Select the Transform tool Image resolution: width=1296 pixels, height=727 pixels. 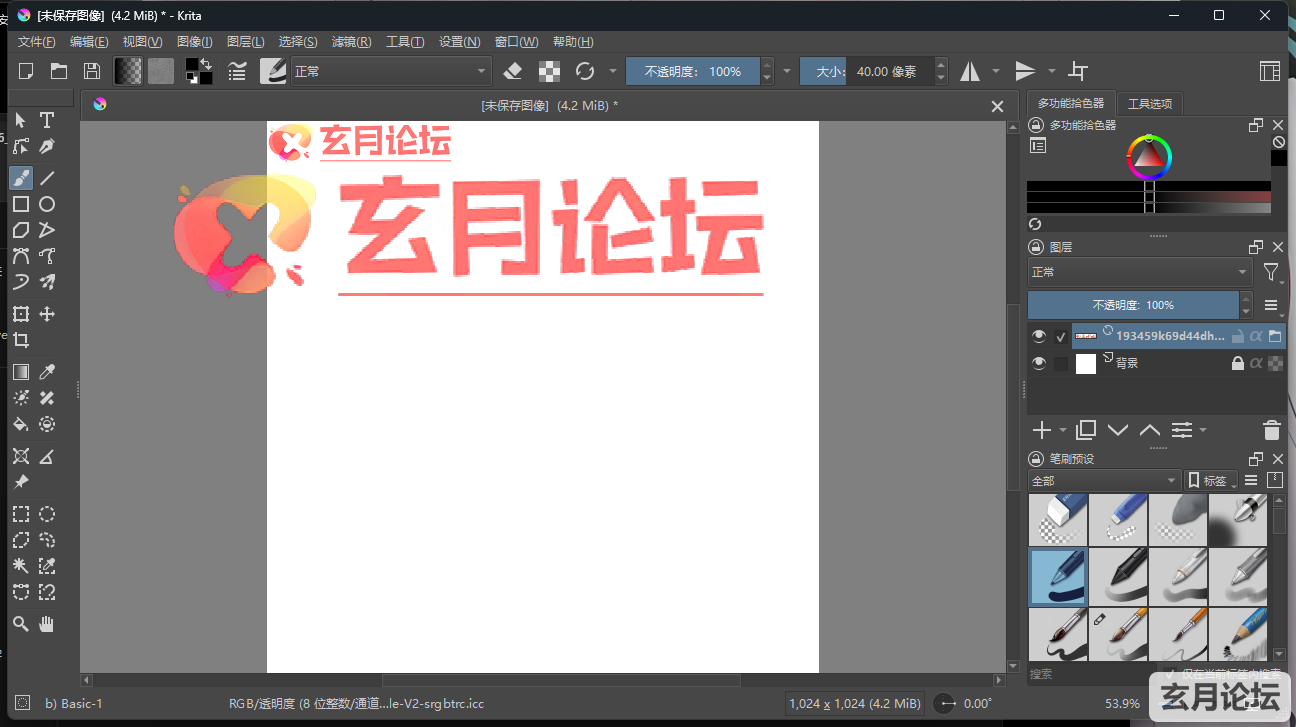(x=20, y=314)
